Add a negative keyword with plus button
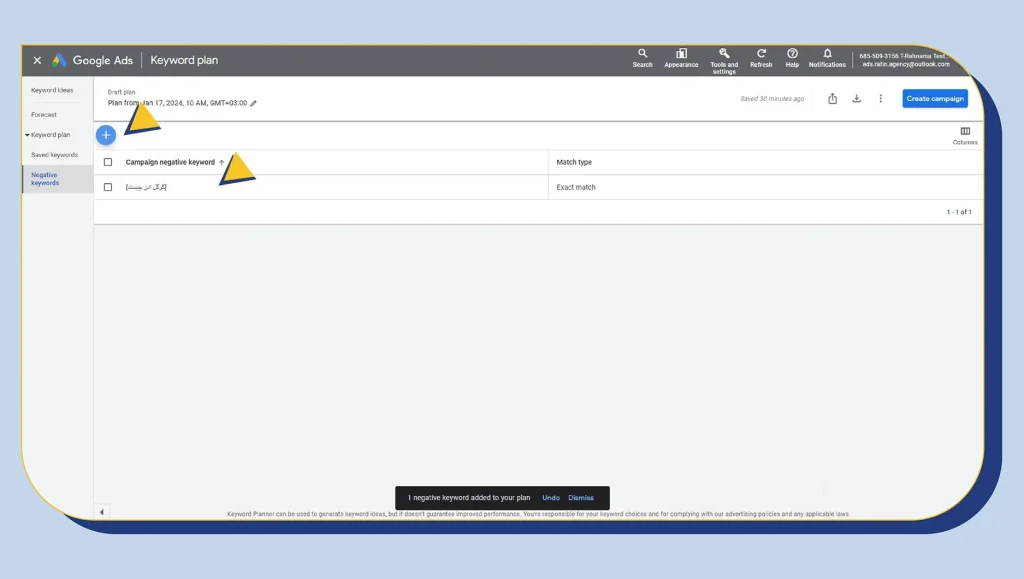The width and height of the screenshot is (1024, 579). pyautogui.click(x=106, y=135)
